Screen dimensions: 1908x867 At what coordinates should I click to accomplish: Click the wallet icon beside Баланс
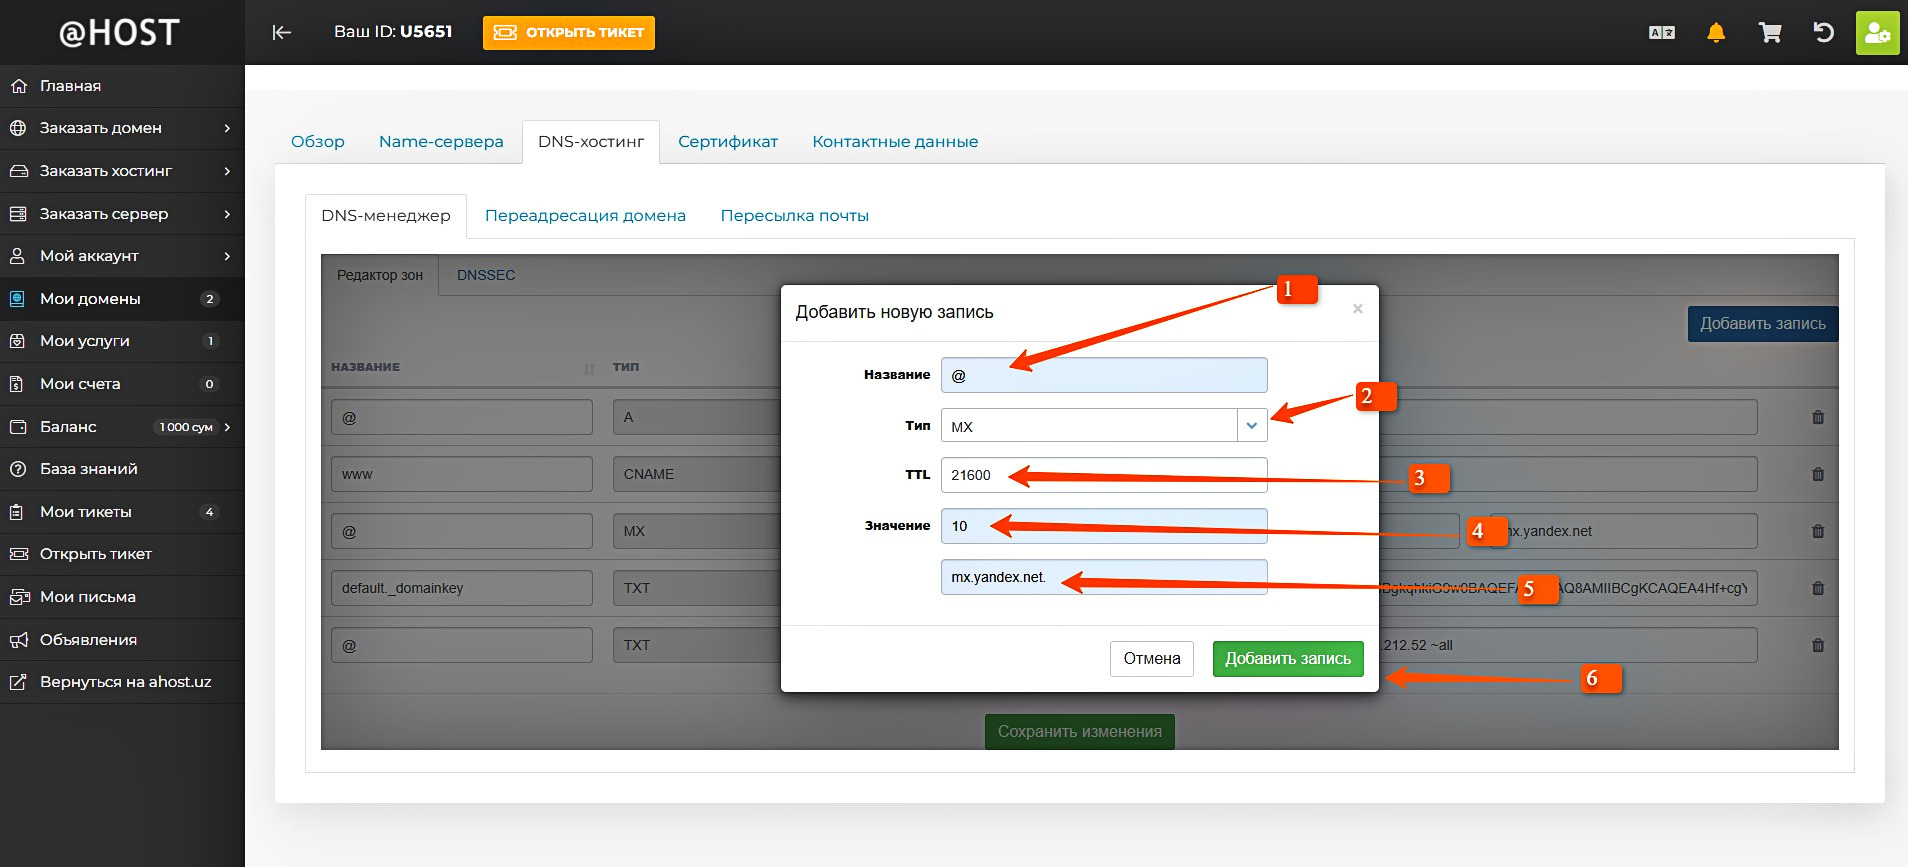coord(18,427)
